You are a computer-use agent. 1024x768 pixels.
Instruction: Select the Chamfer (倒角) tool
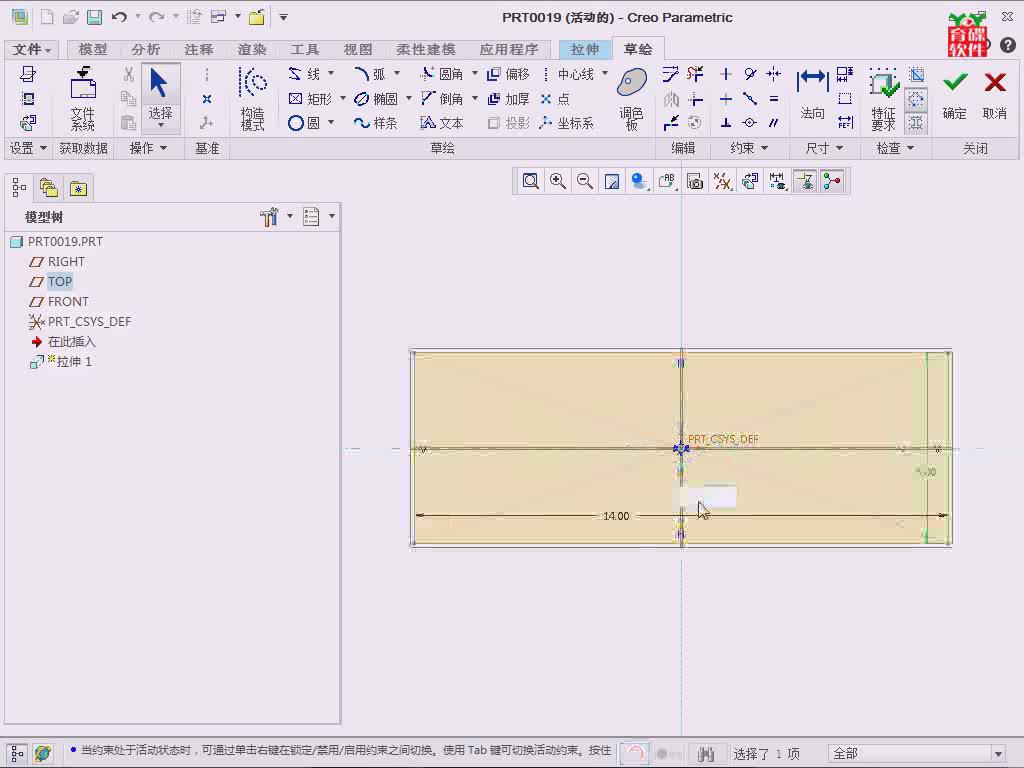coord(441,99)
